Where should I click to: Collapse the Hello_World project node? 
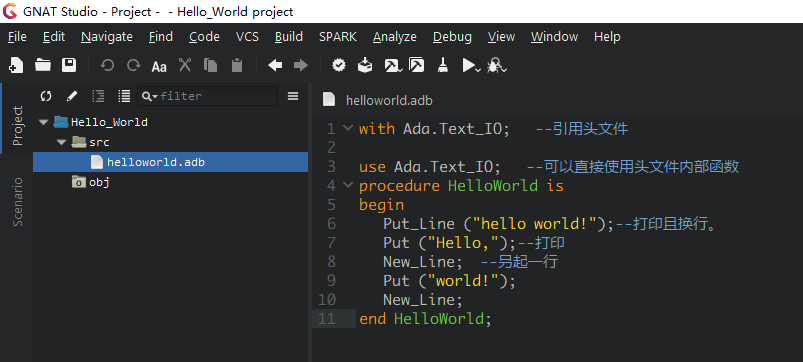[43, 122]
